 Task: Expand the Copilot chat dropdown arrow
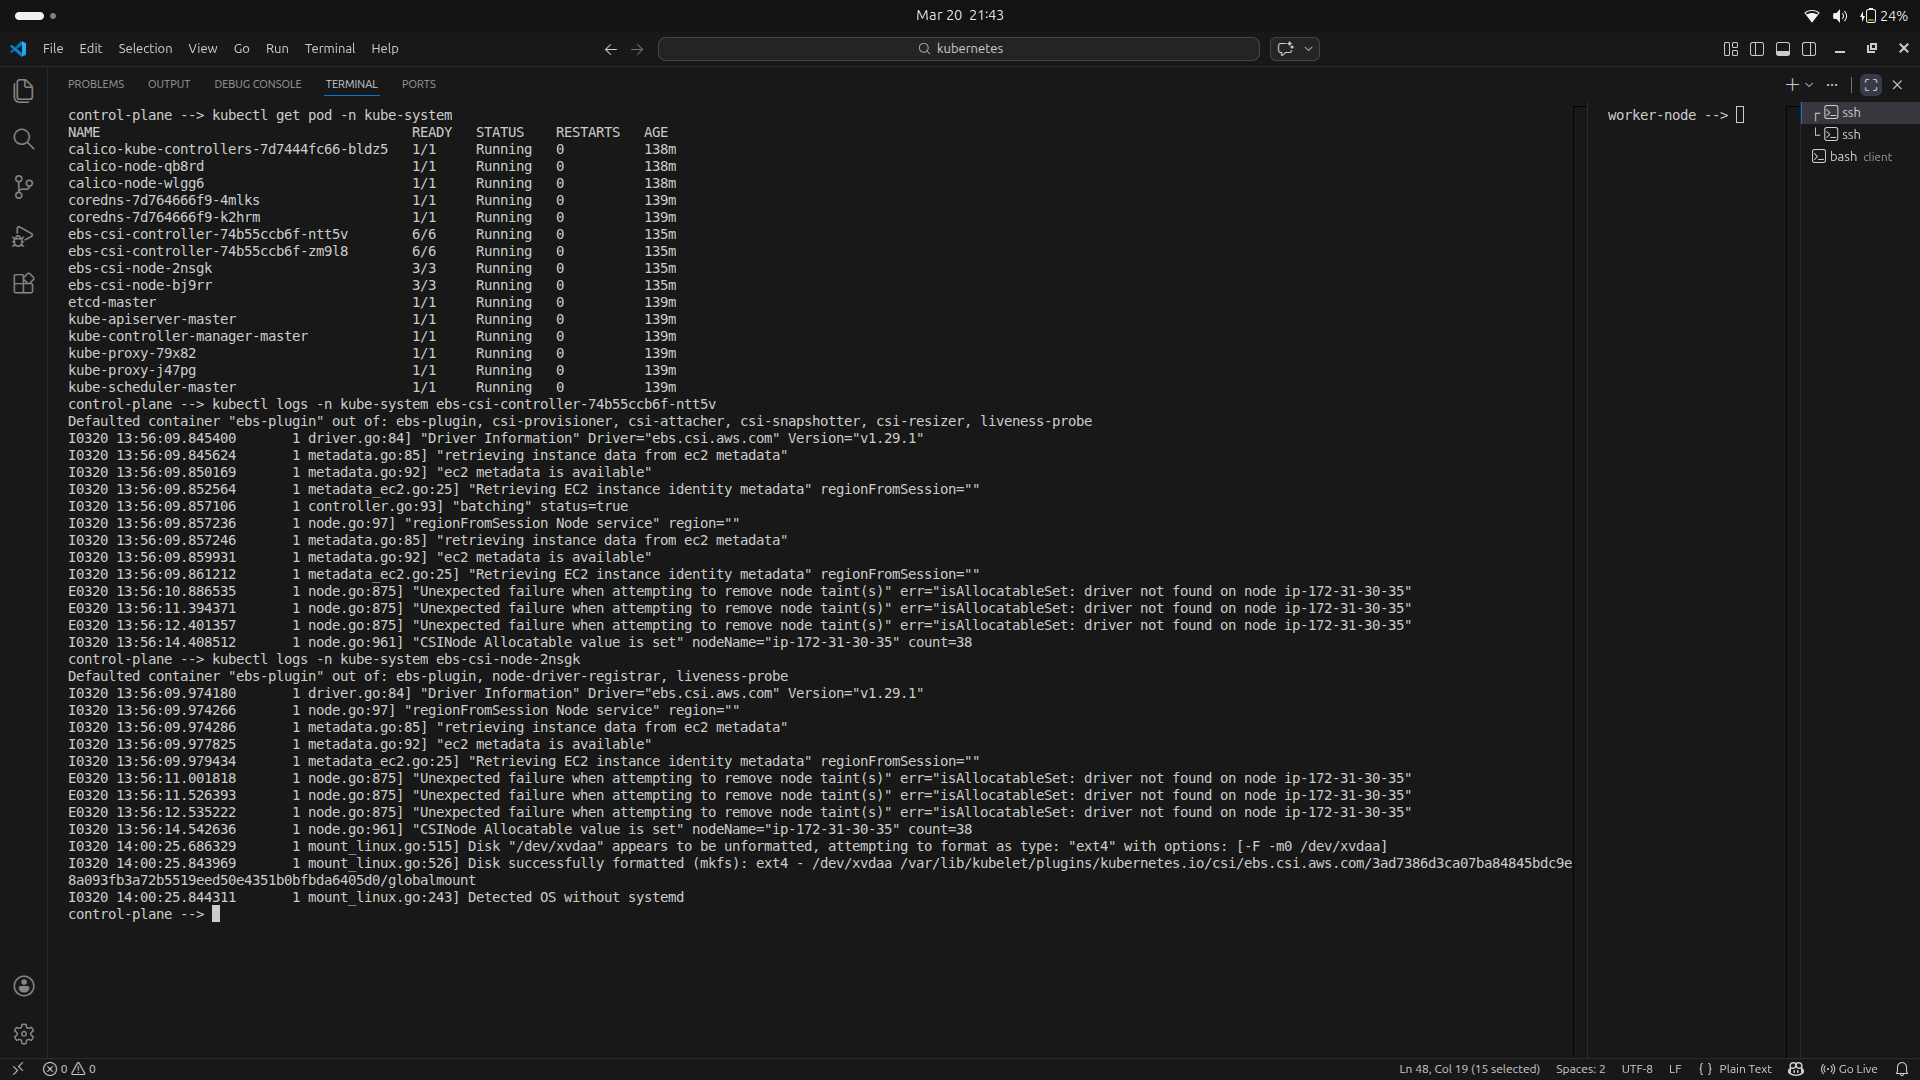coord(1308,49)
